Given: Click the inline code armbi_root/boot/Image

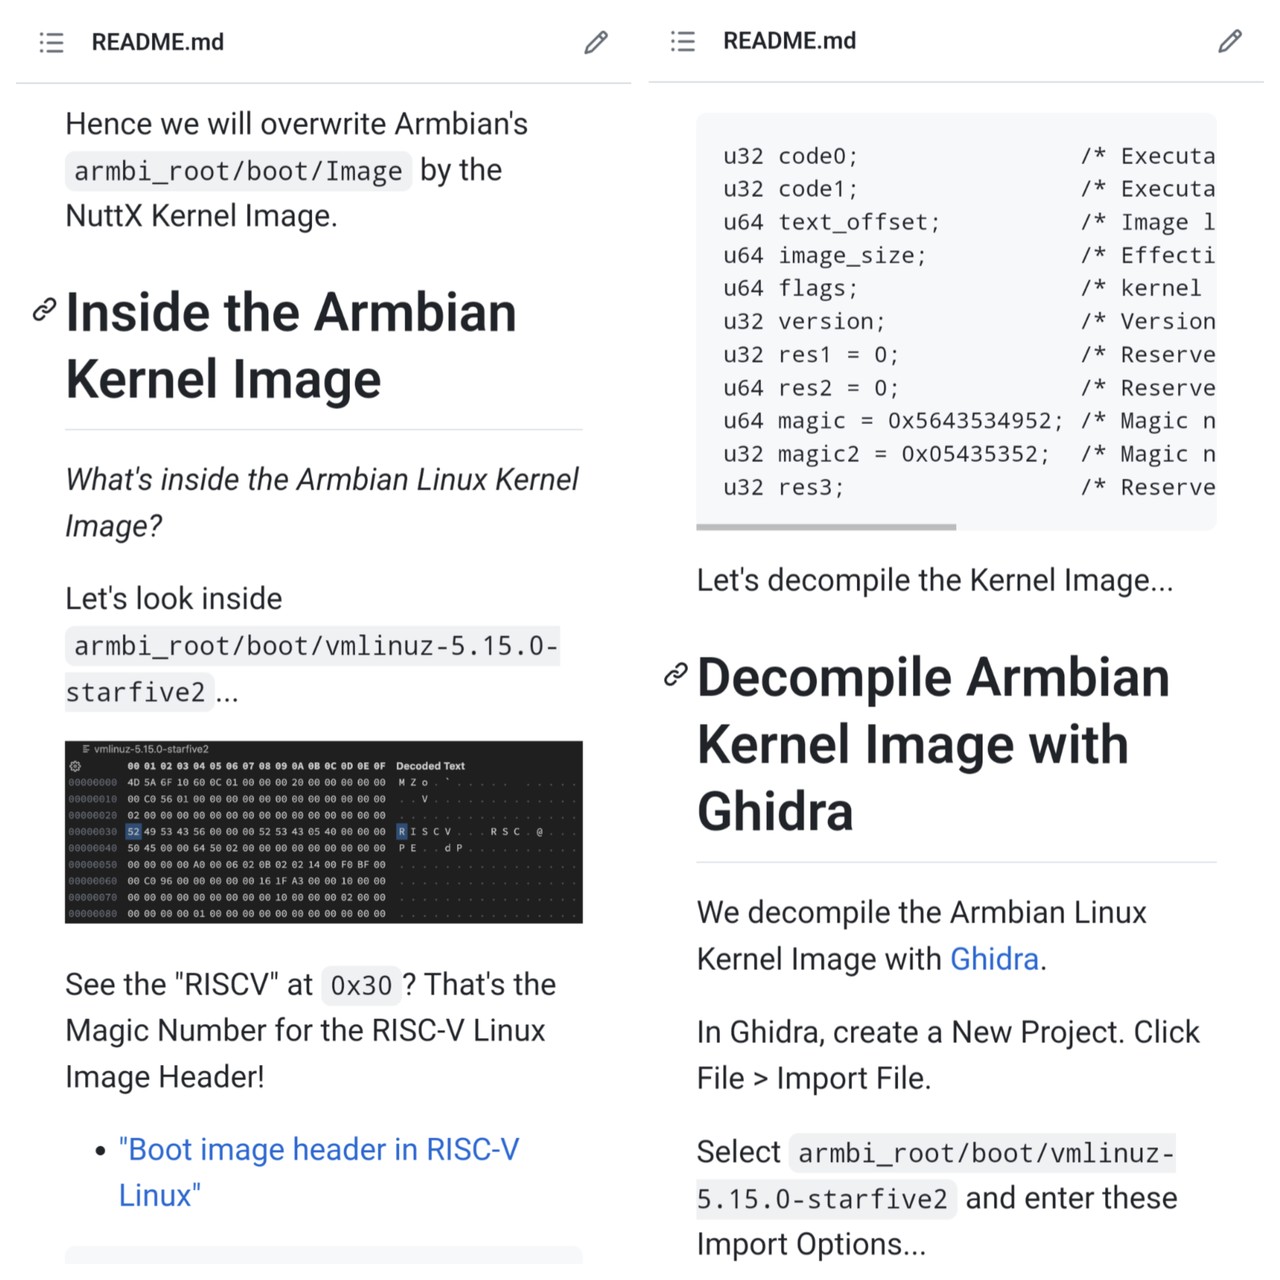Looking at the screenshot, I should pos(238,171).
